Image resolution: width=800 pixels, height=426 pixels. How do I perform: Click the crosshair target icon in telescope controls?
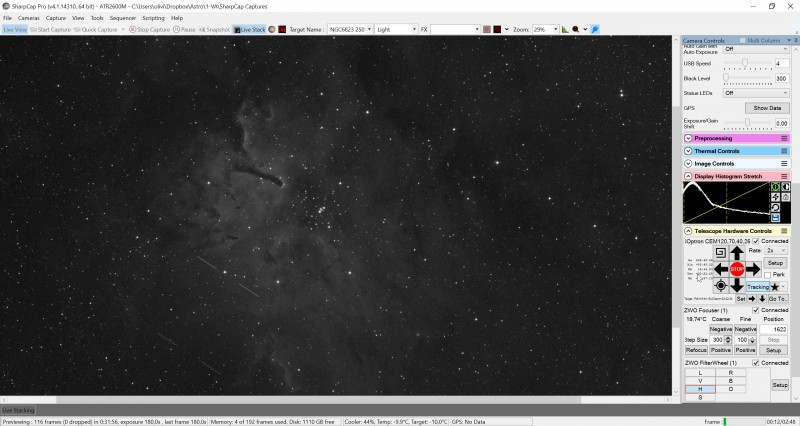click(720, 285)
